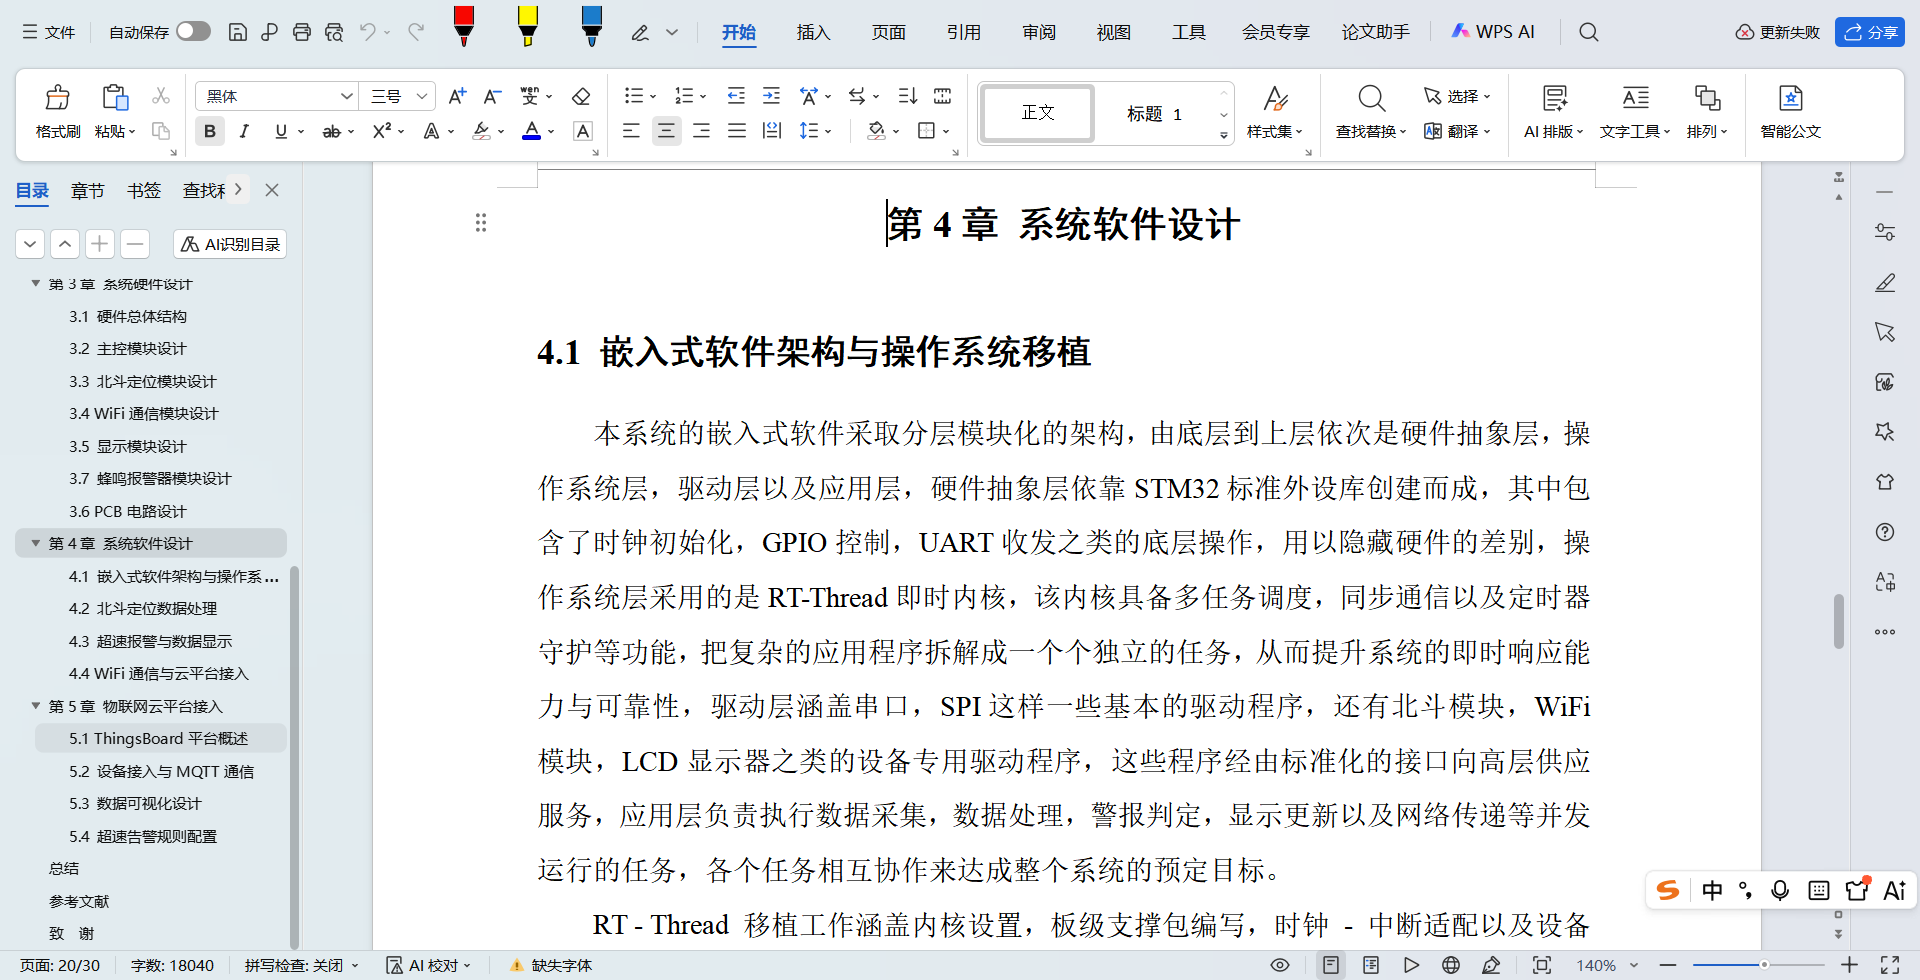The height and width of the screenshot is (980, 1920).
Task: Click the Decrease indent icon
Action: coord(736,96)
